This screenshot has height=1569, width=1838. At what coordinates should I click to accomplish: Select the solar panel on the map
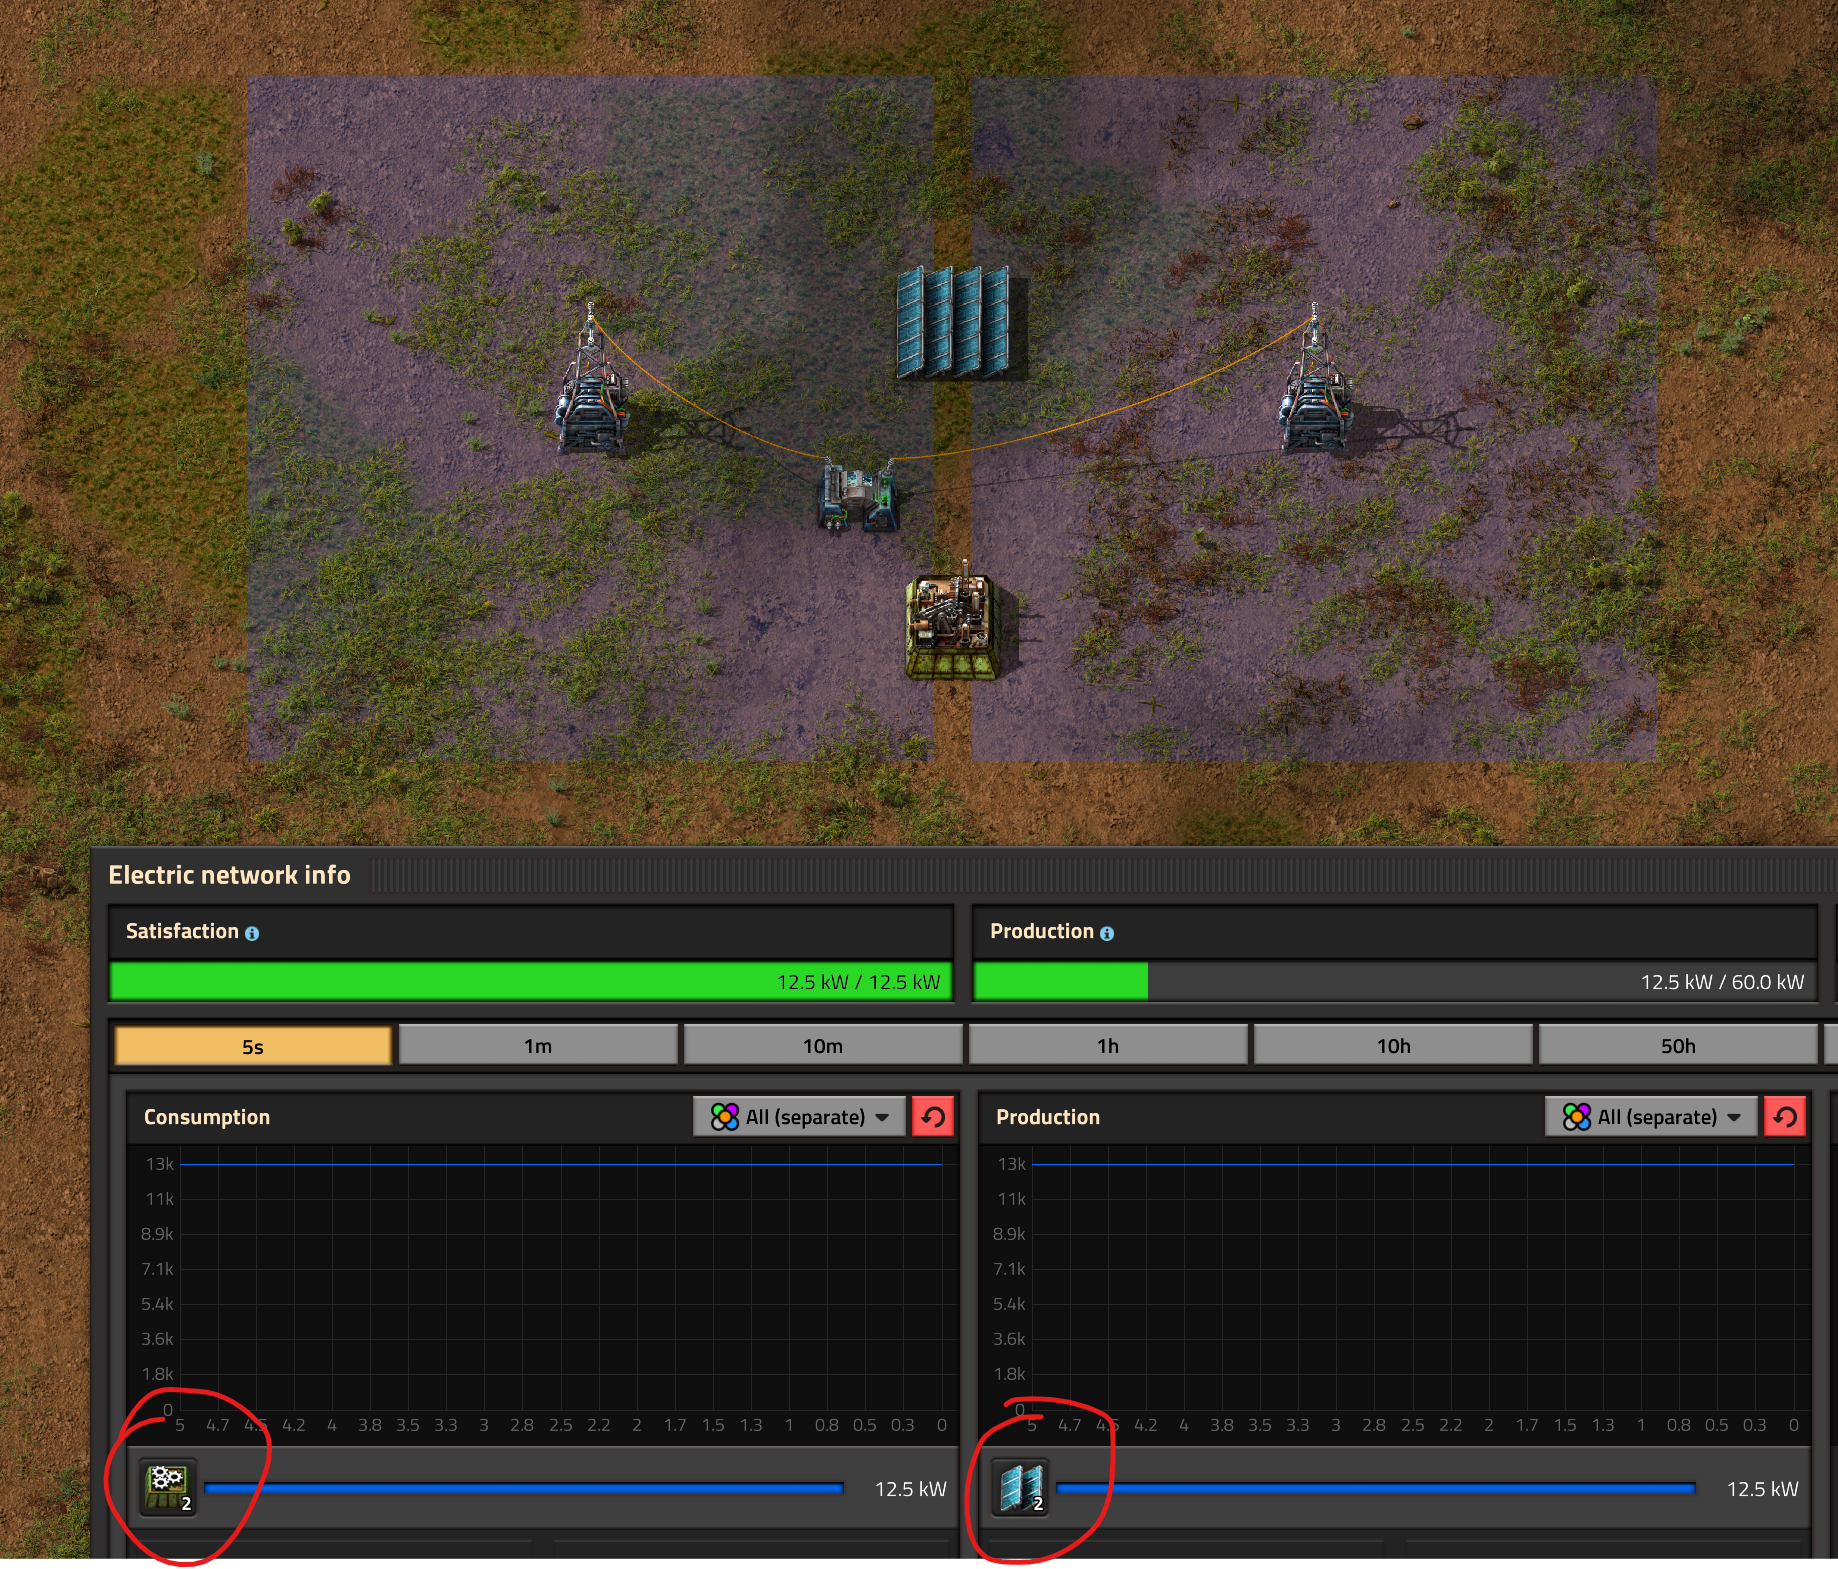pyautogui.click(x=954, y=323)
